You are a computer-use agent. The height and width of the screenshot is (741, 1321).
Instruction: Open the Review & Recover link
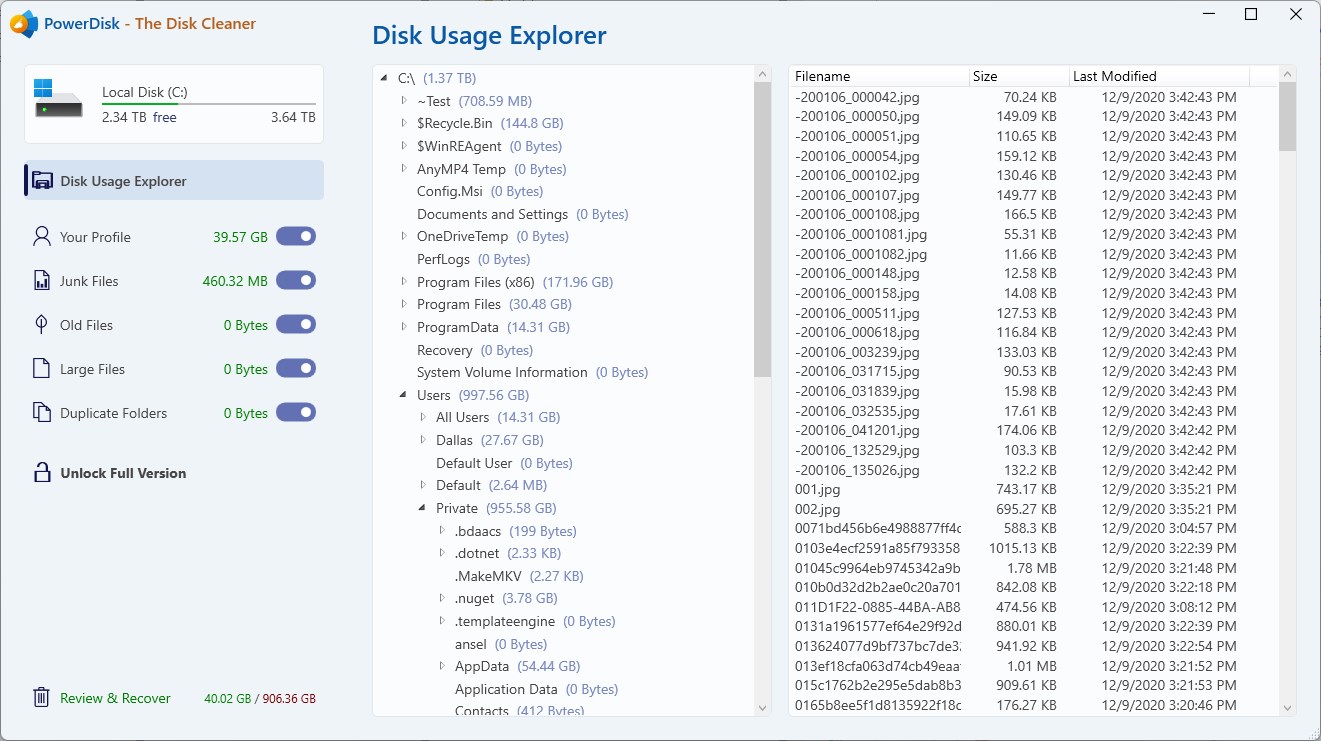point(115,698)
